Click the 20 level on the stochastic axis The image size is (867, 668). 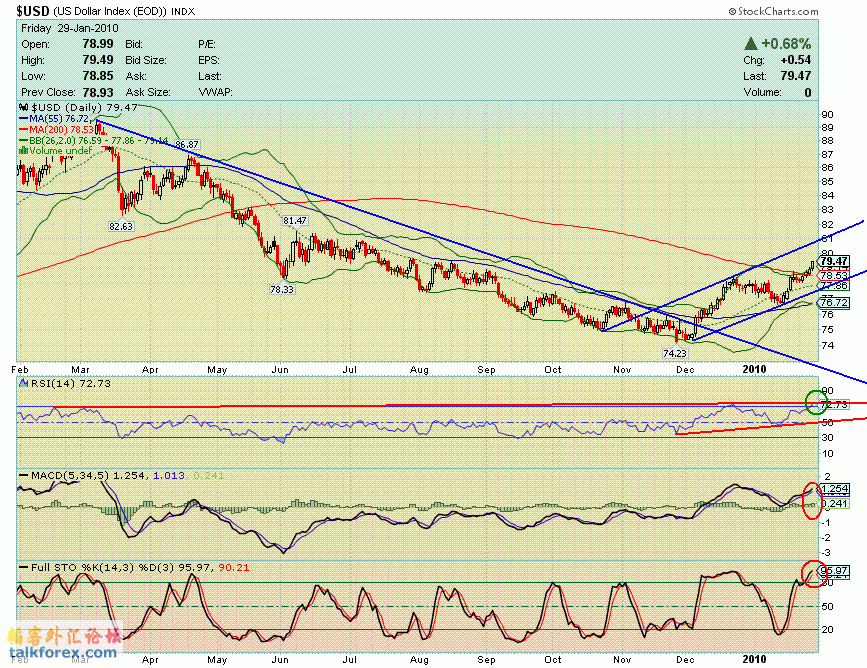tap(828, 629)
